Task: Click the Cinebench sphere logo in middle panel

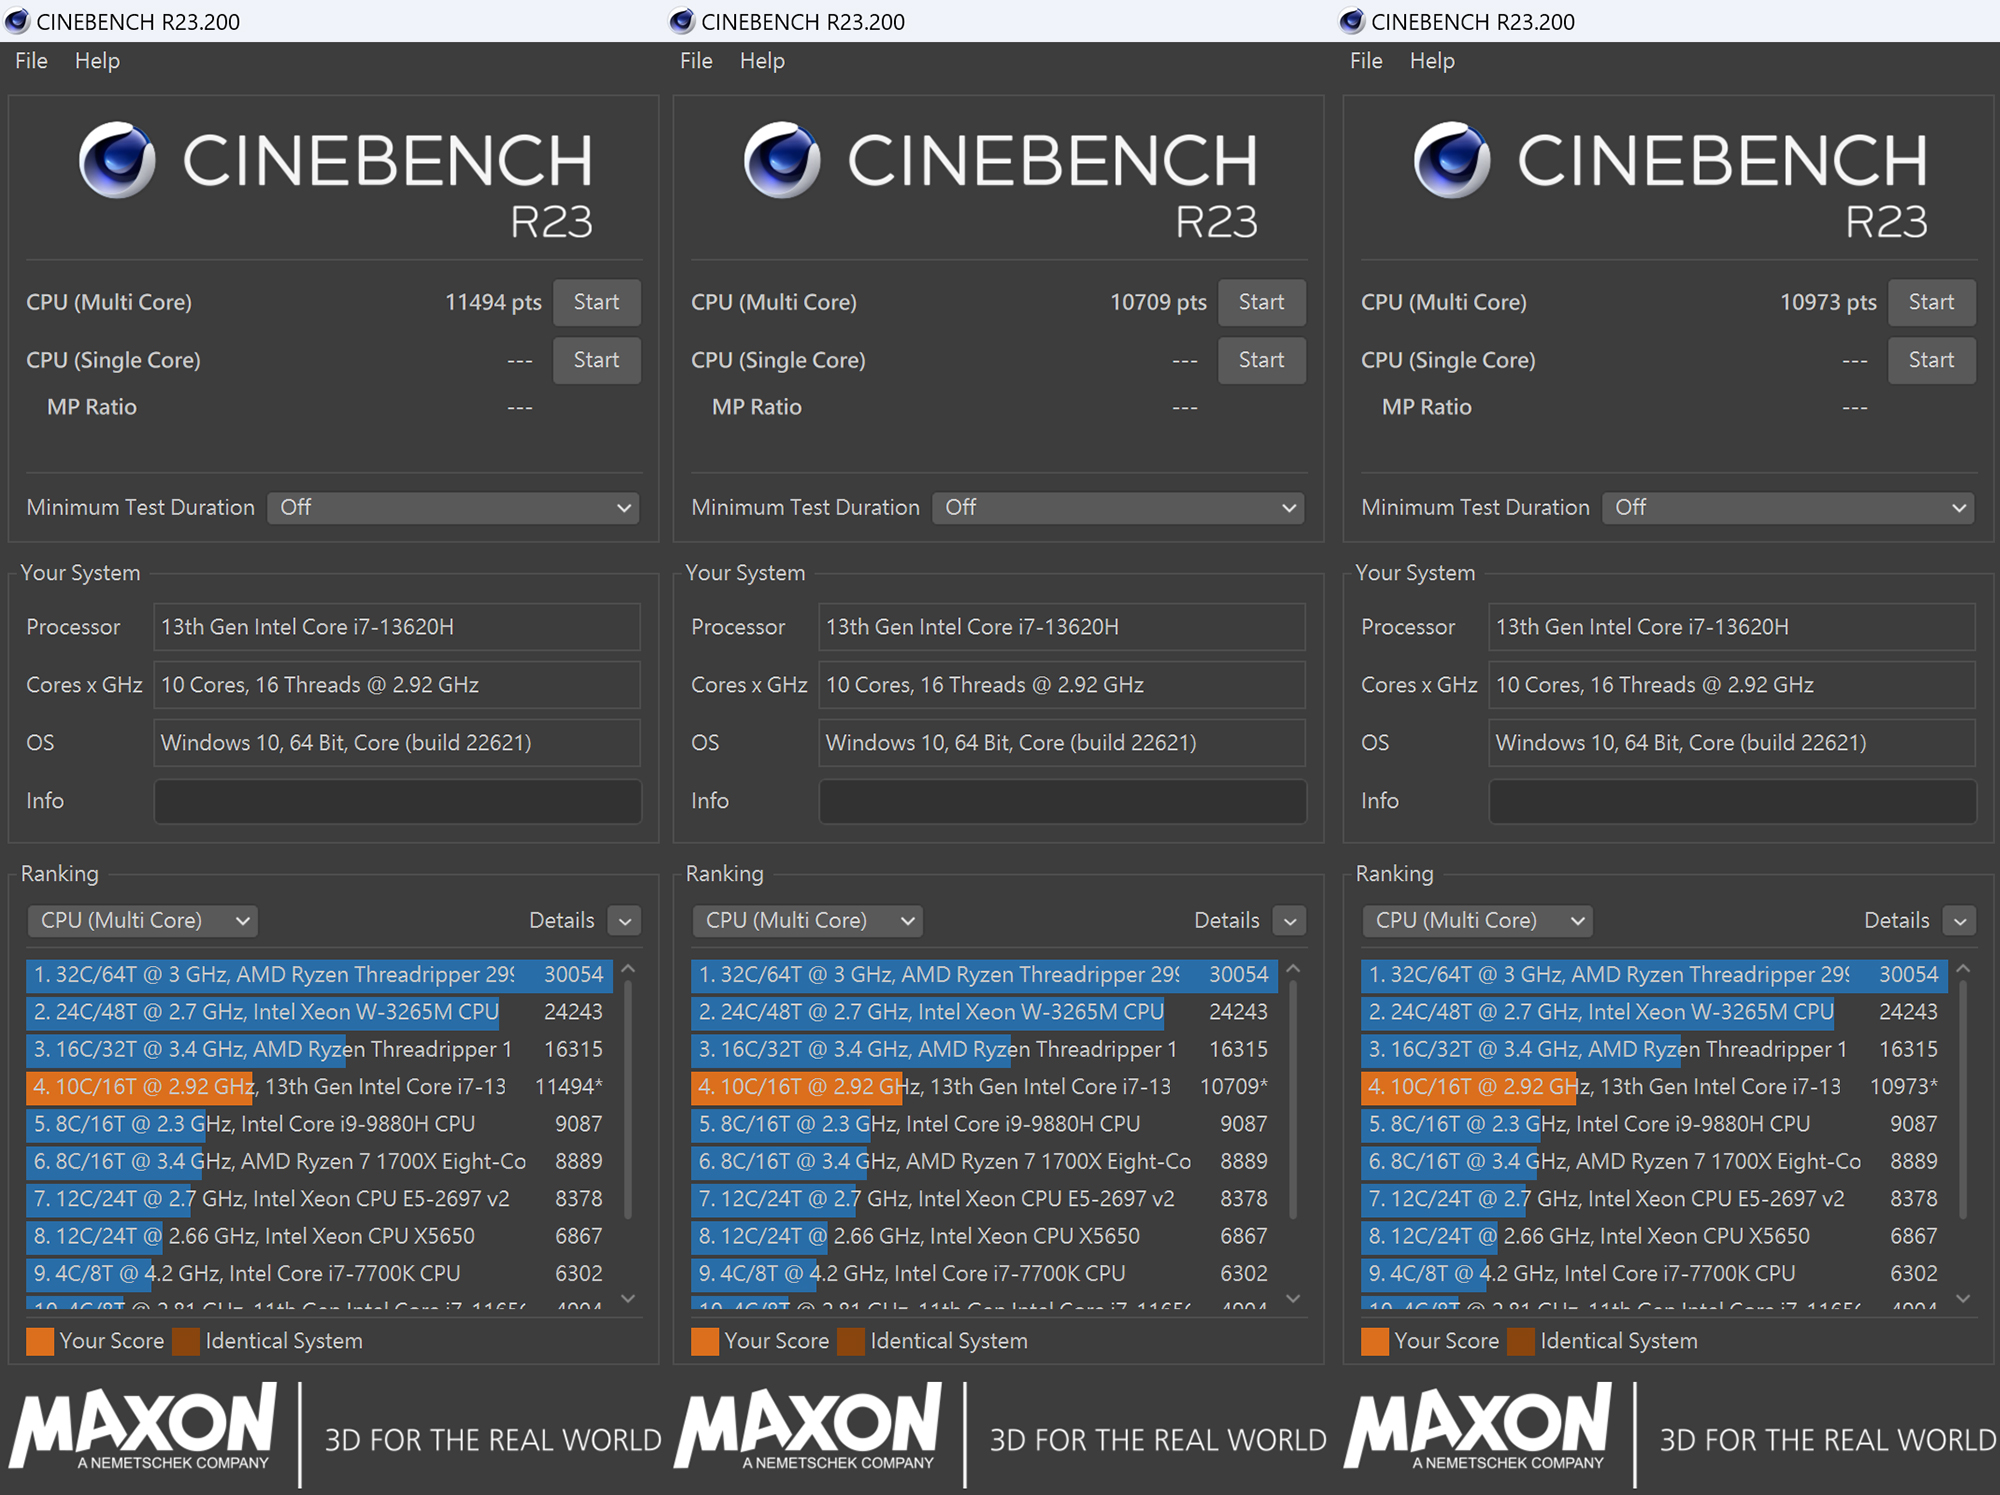Action: [x=783, y=160]
